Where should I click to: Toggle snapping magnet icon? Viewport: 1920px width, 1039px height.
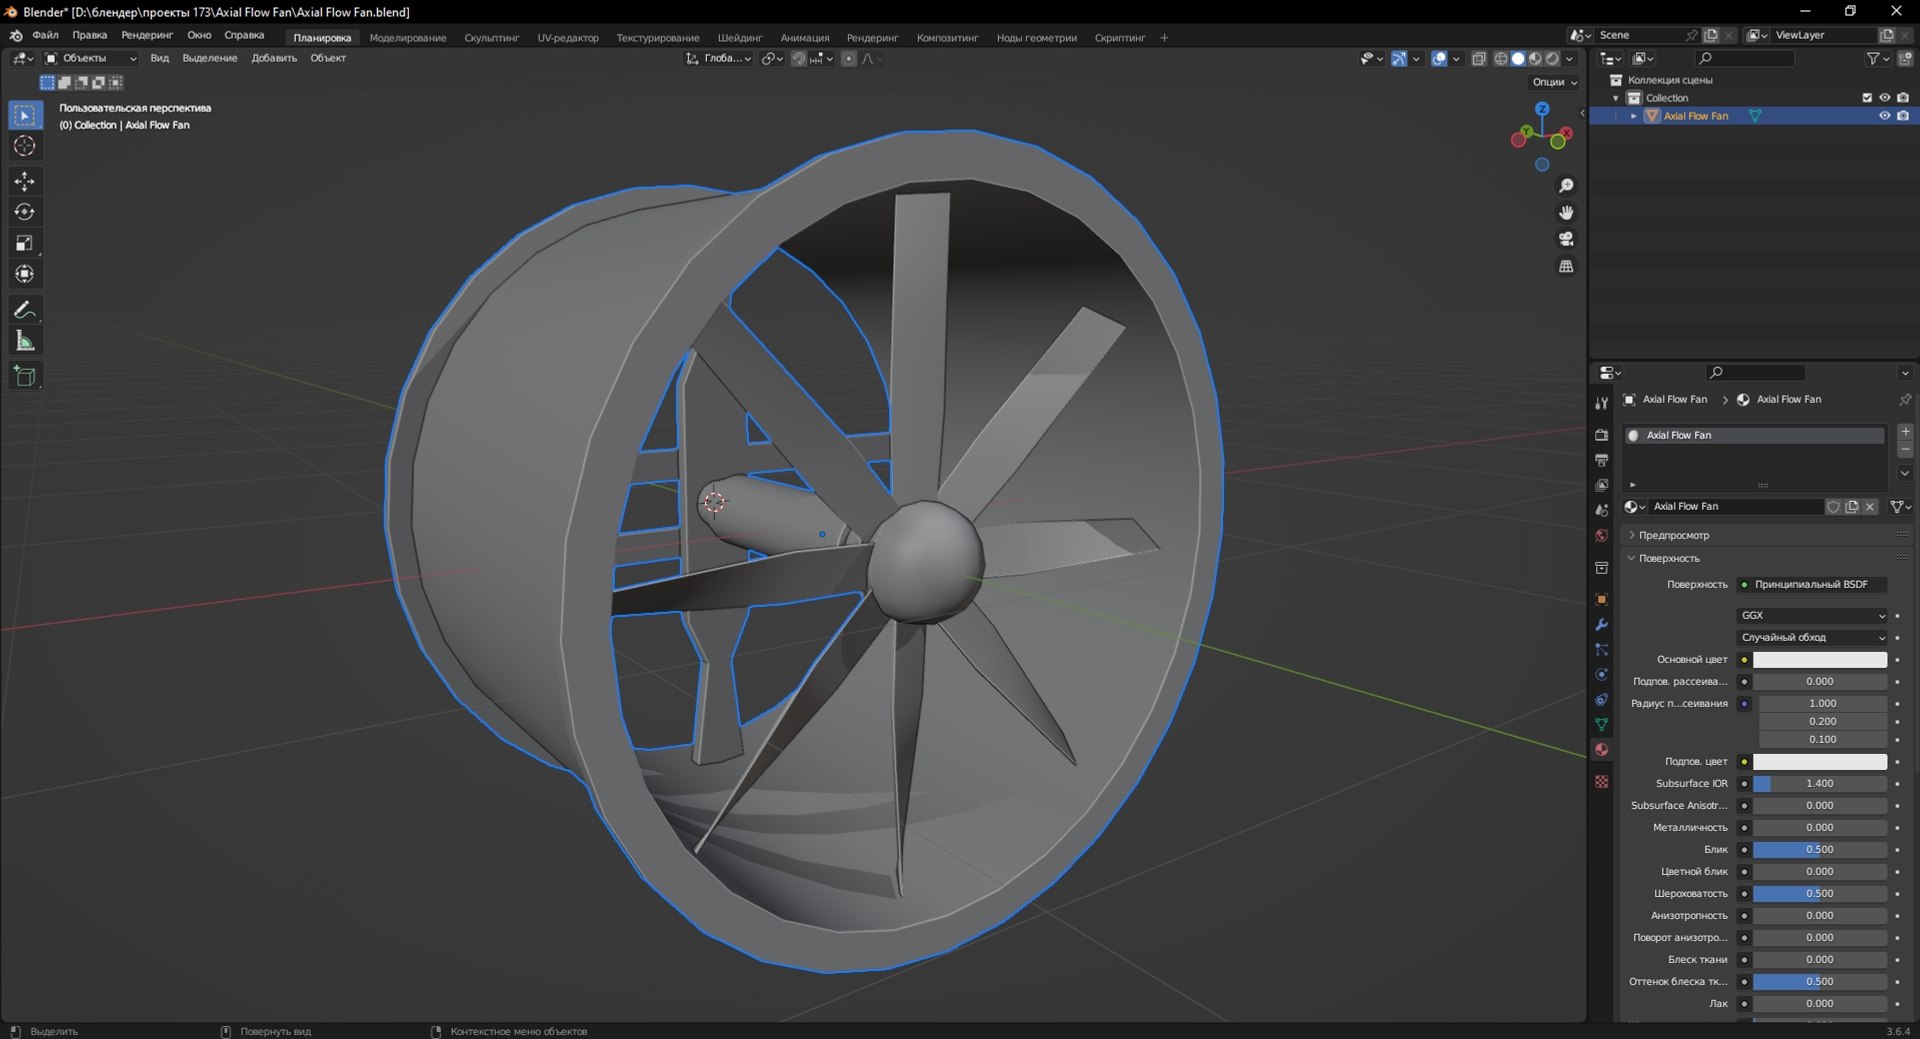(x=798, y=58)
